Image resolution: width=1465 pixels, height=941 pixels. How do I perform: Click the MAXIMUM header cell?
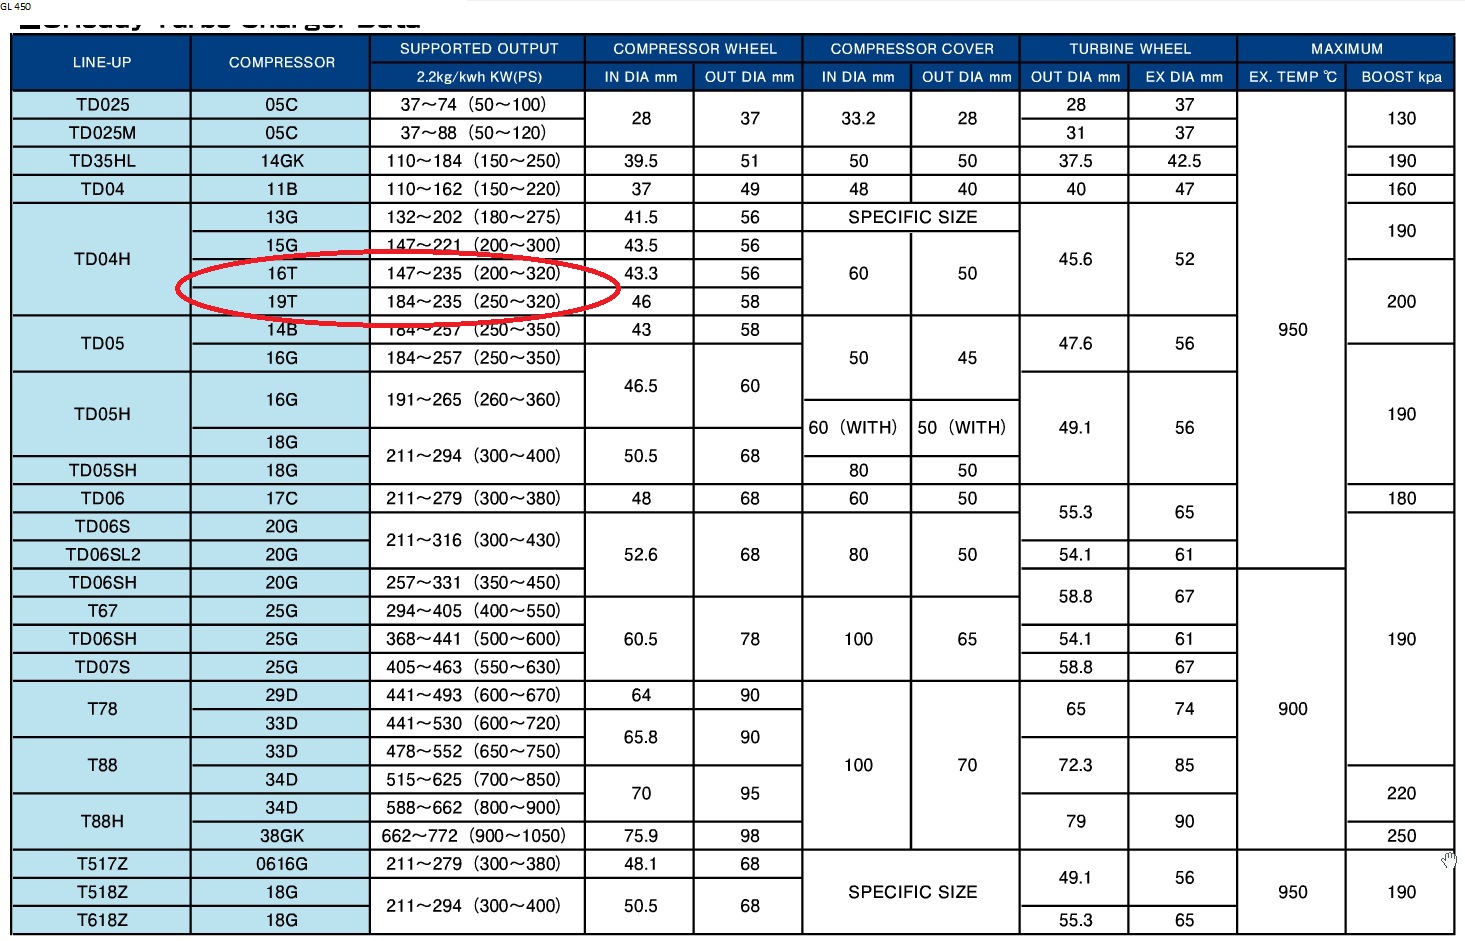tap(1346, 48)
